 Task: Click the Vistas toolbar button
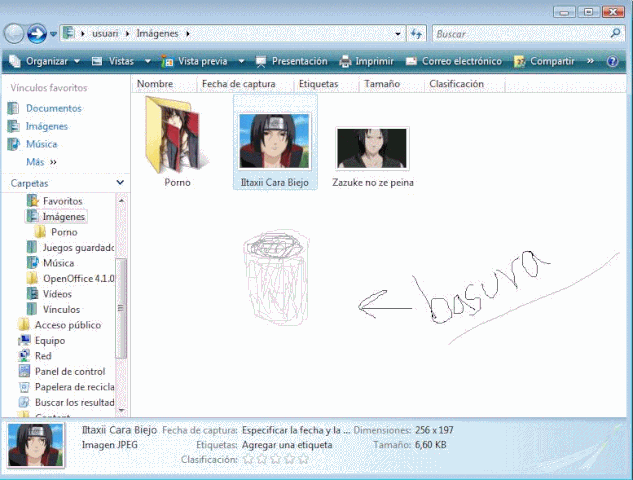pos(113,61)
